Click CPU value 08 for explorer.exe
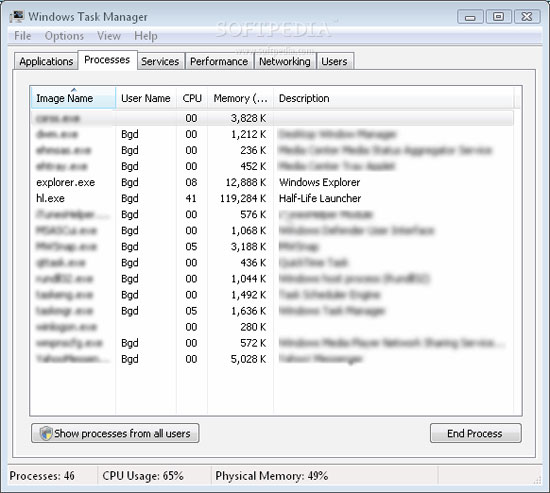This screenshot has width=550, height=493. (x=191, y=182)
